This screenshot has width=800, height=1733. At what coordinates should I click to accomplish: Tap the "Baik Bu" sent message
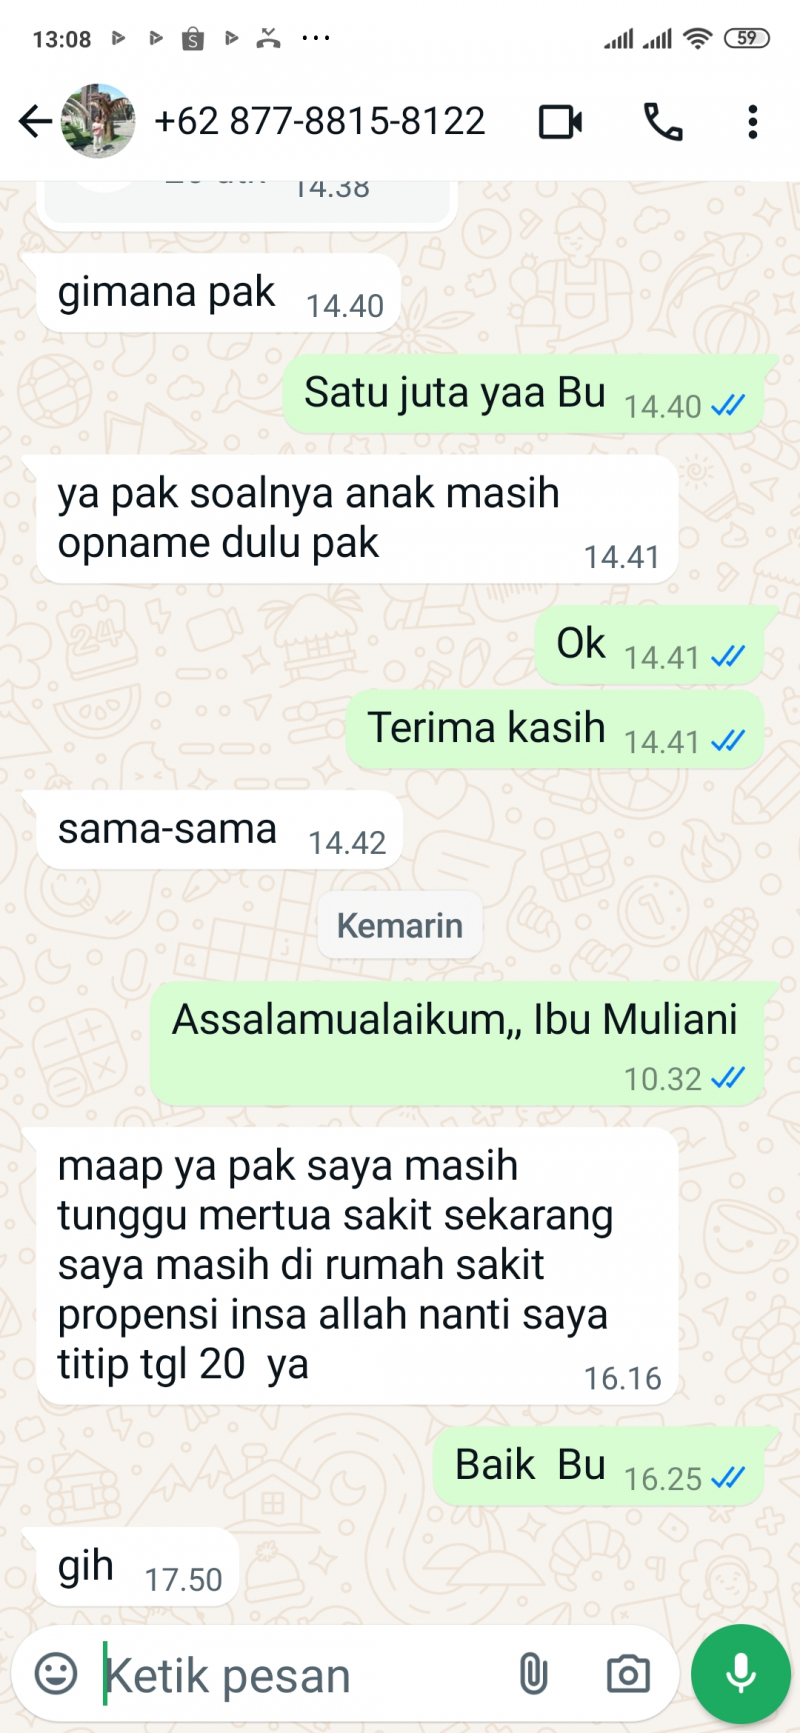[x=599, y=1466]
